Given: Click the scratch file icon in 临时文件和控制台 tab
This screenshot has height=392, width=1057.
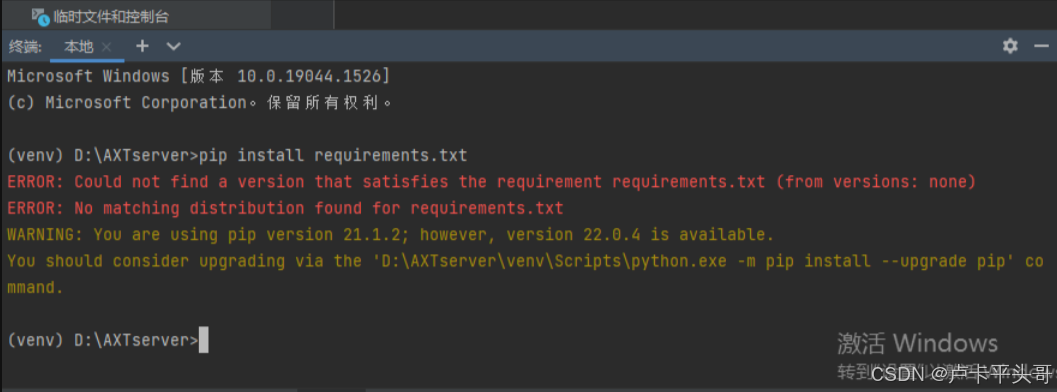Looking at the screenshot, I should tap(40, 17).
